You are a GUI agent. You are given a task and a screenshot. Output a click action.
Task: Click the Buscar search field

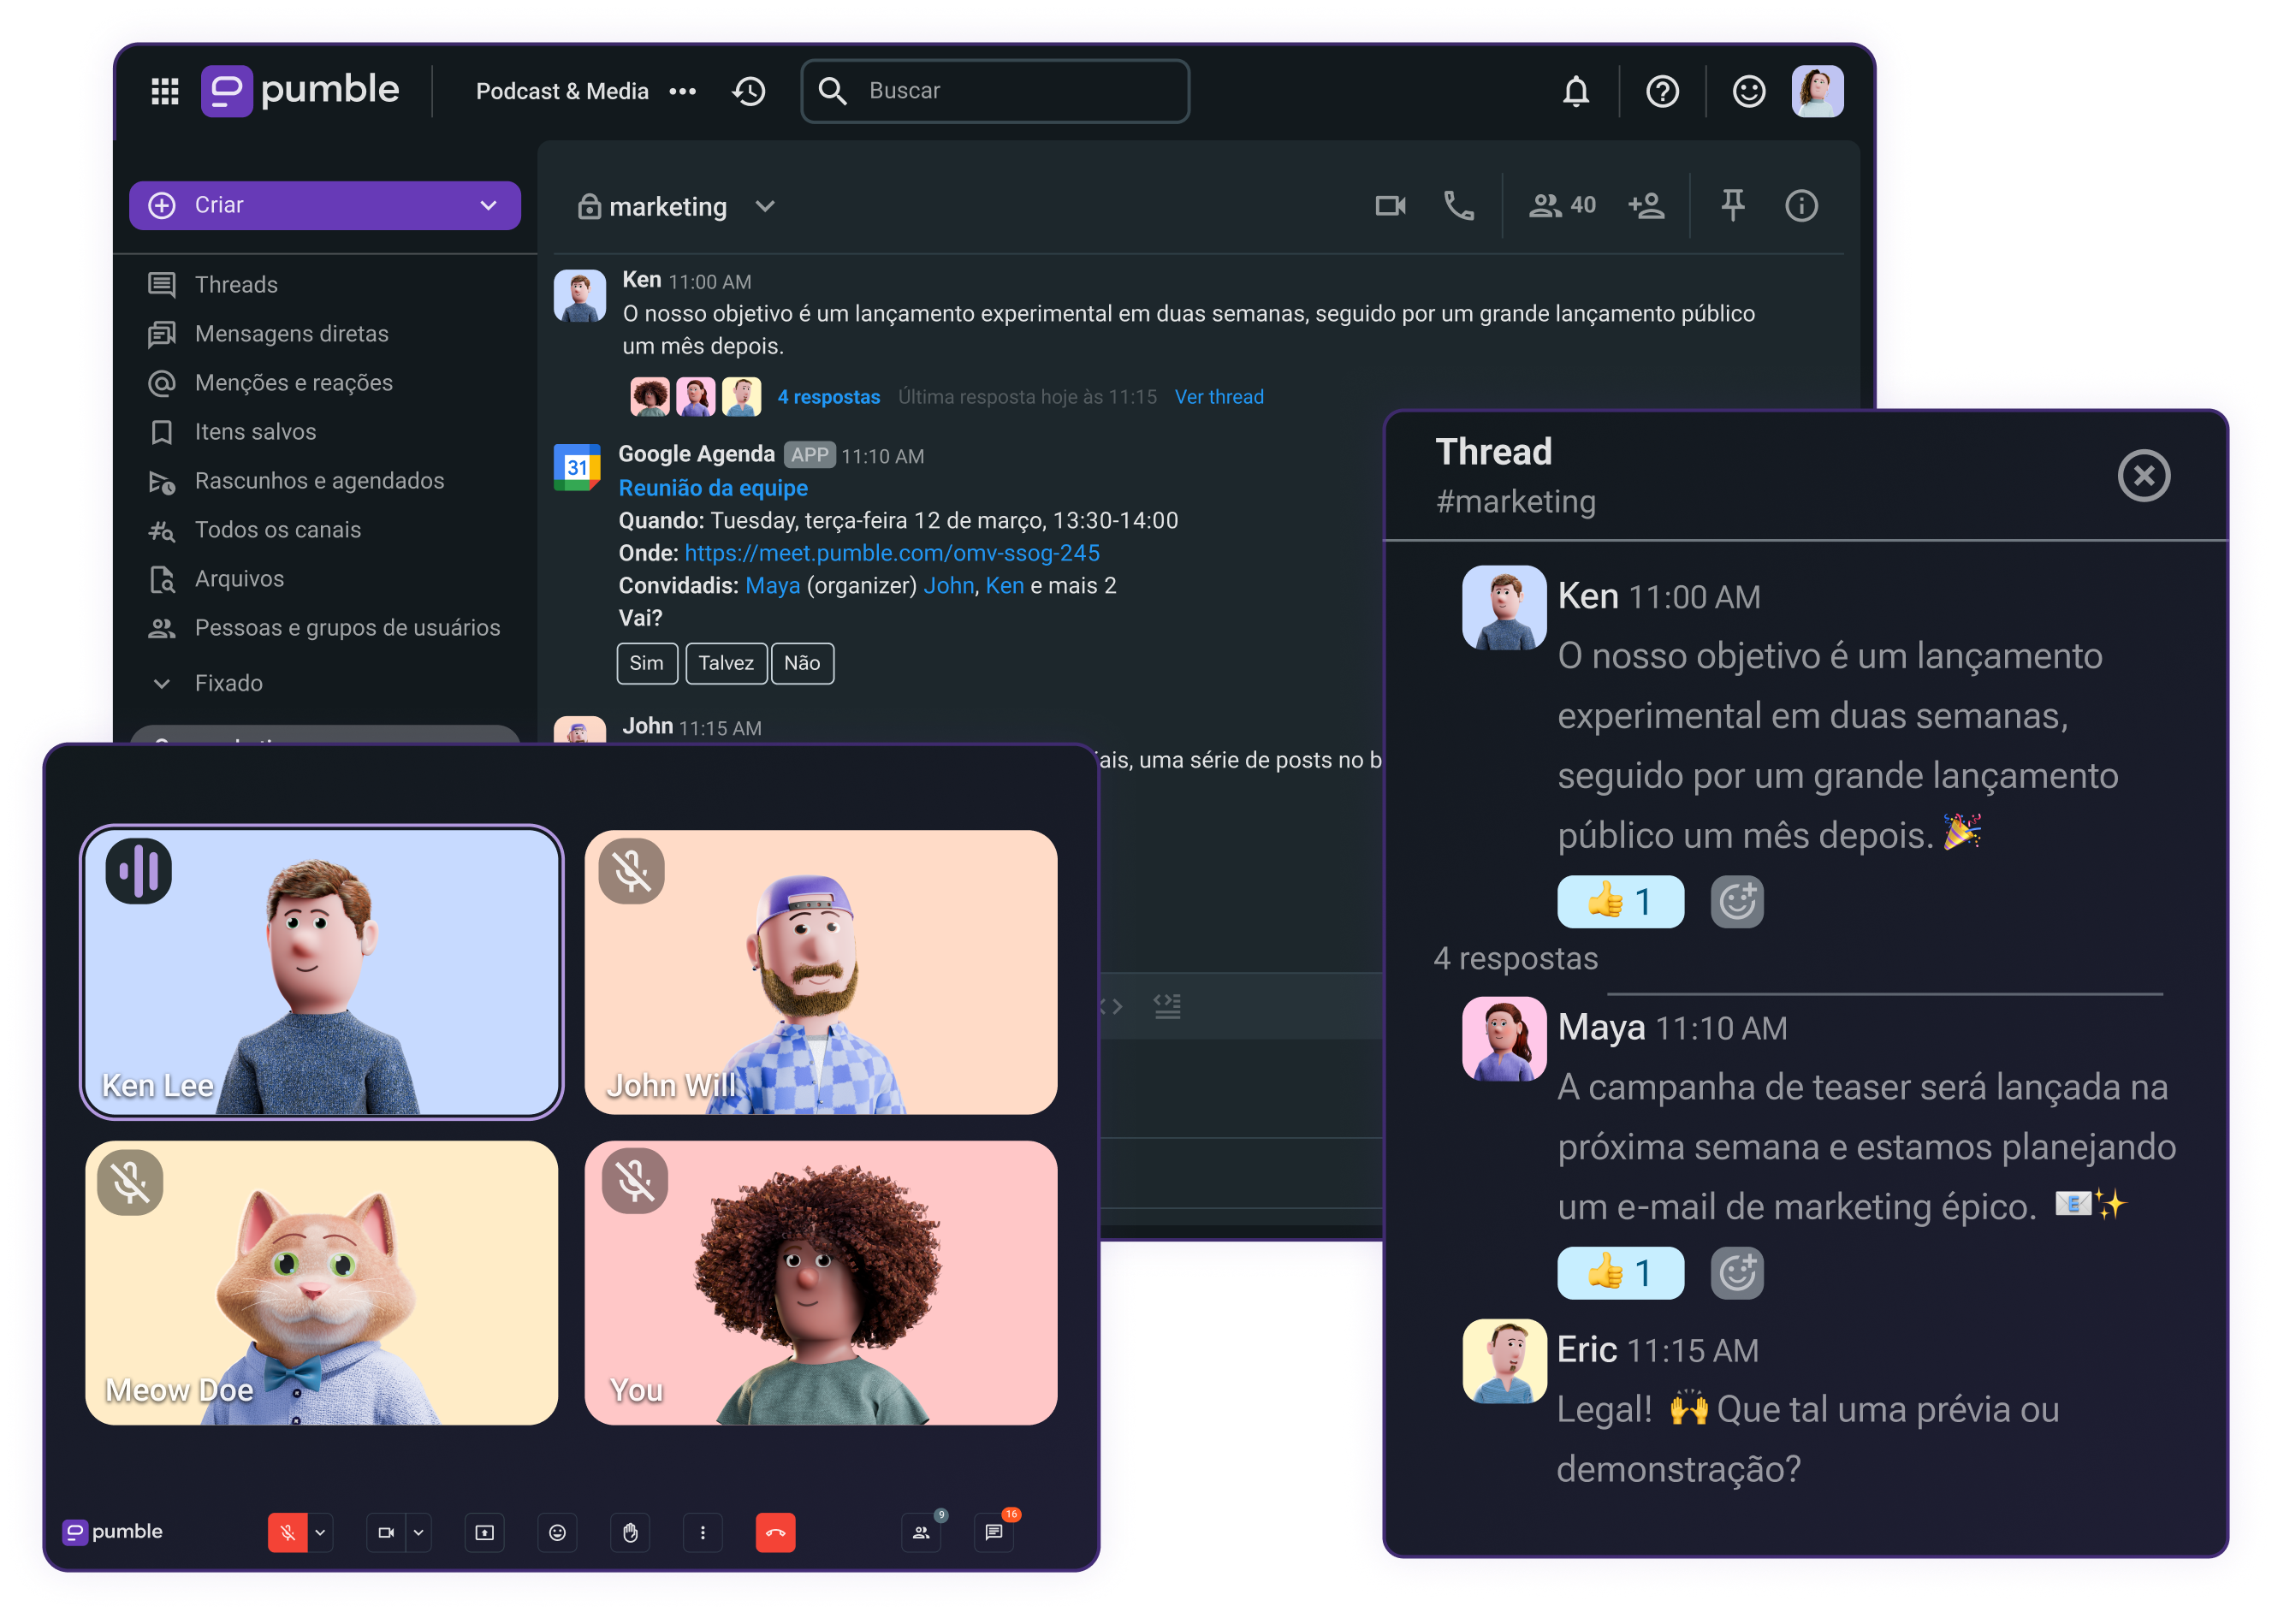tap(1010, 91)
